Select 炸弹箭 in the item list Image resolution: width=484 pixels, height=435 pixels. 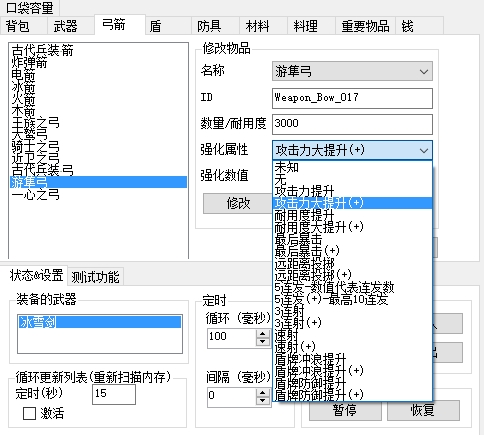[x=98, y=63]
